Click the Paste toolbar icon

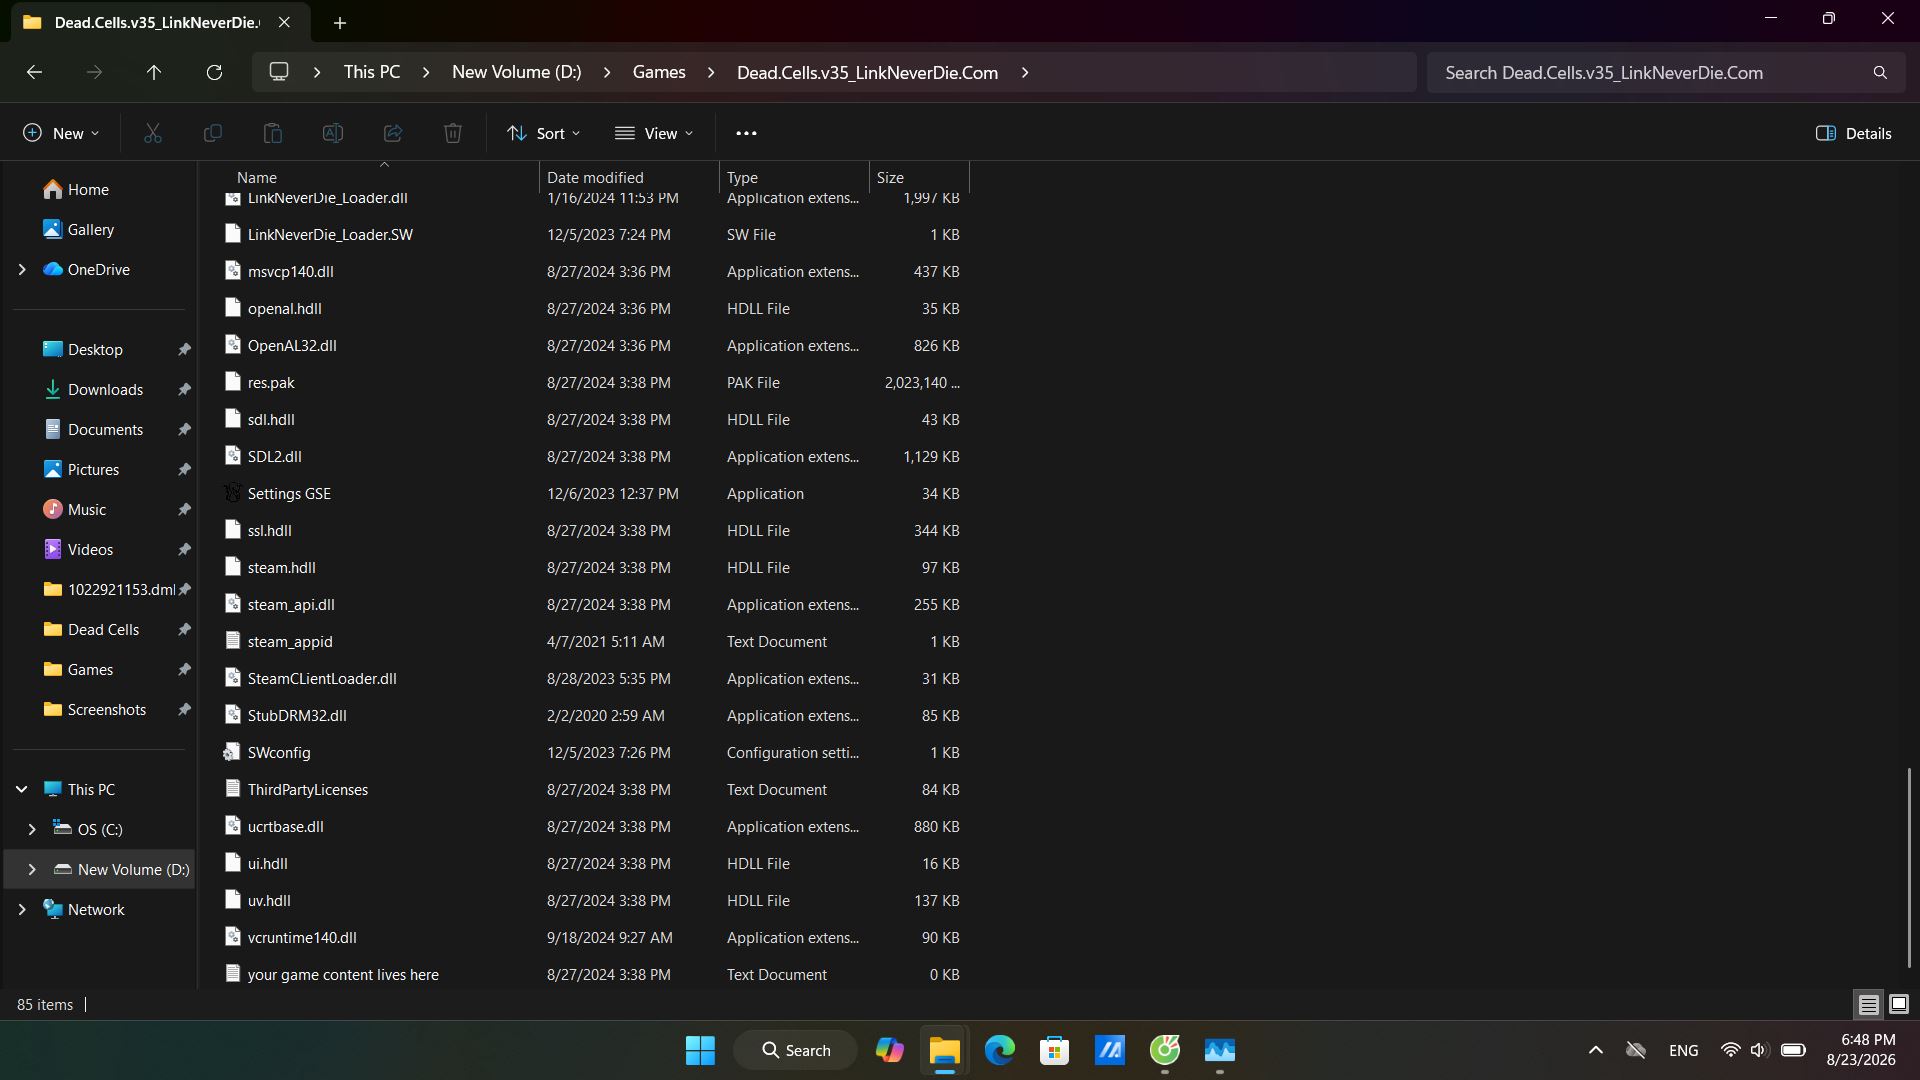point(273,133)
